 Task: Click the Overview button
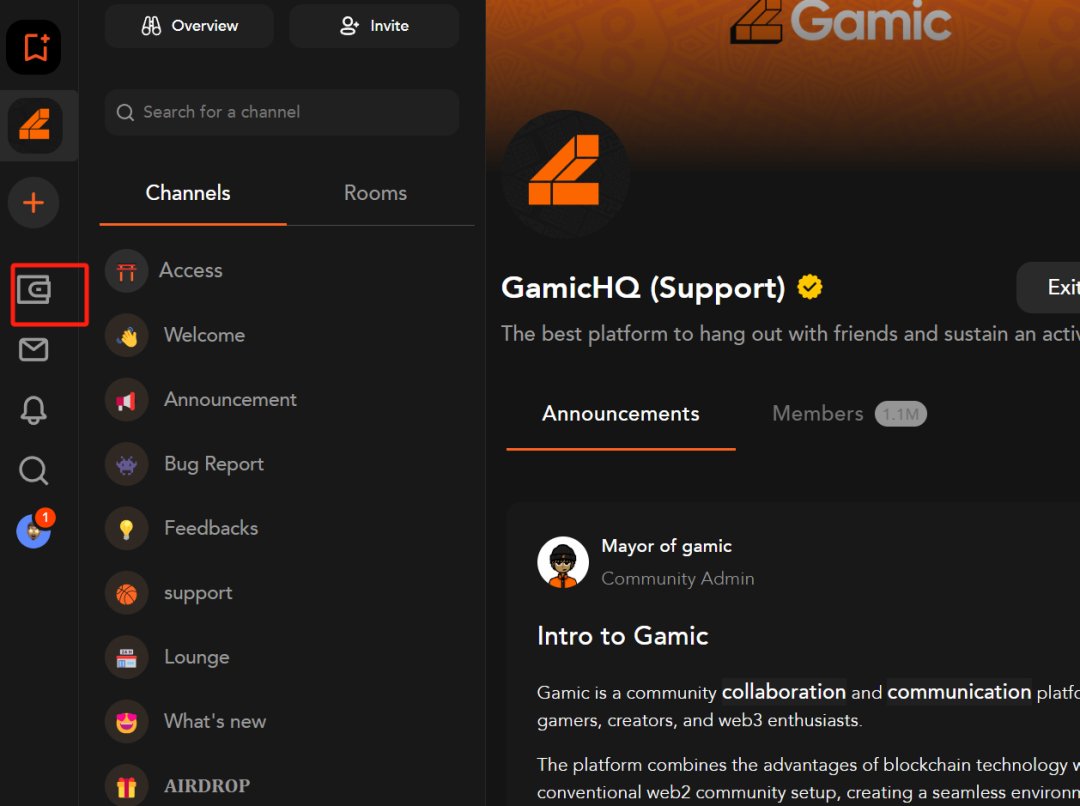click(x=189, y=26)
